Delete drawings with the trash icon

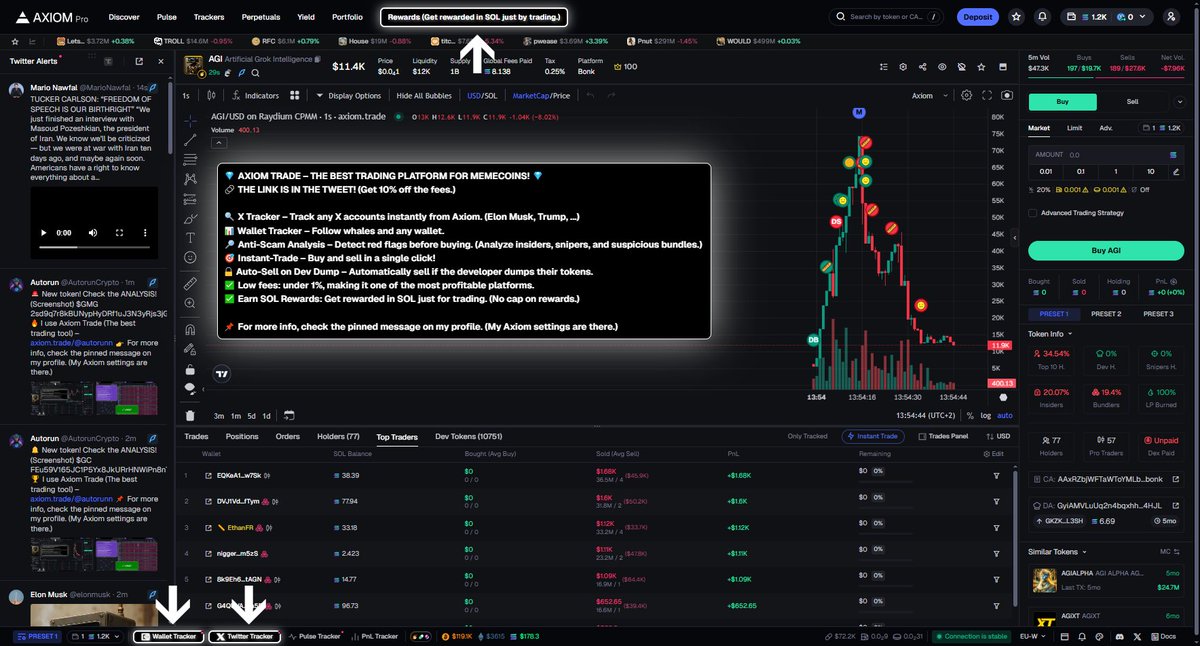190,415
